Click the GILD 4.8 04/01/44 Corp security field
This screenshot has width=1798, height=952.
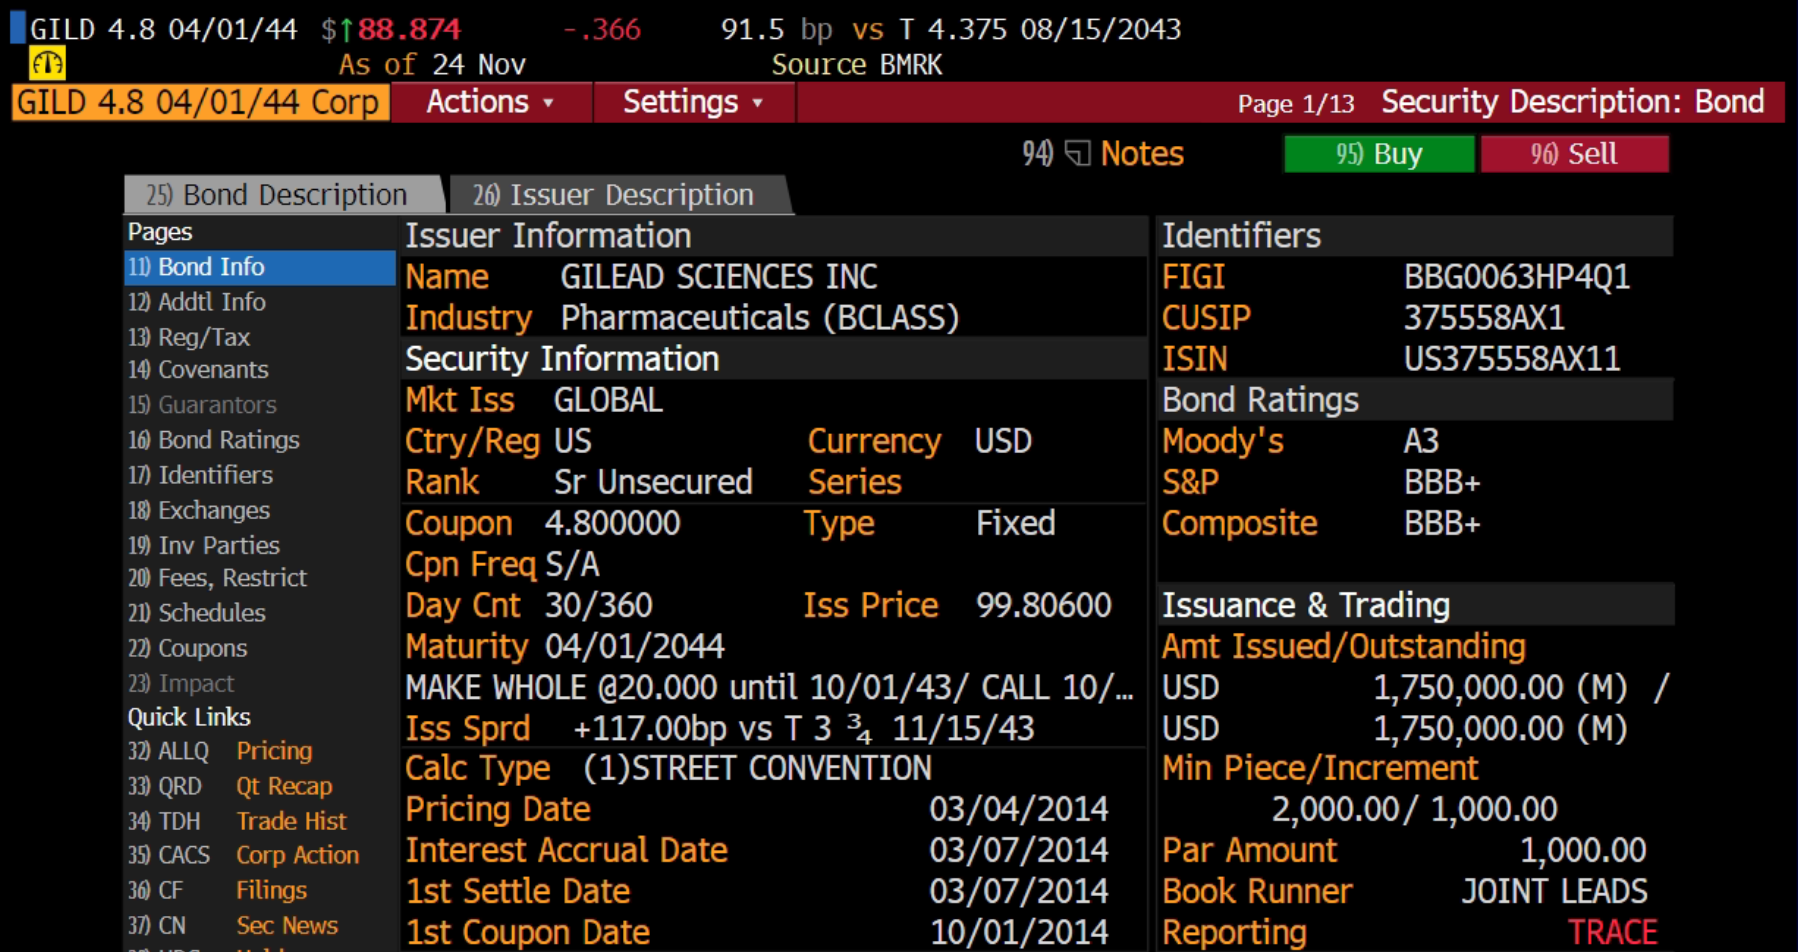pos(200,102)
